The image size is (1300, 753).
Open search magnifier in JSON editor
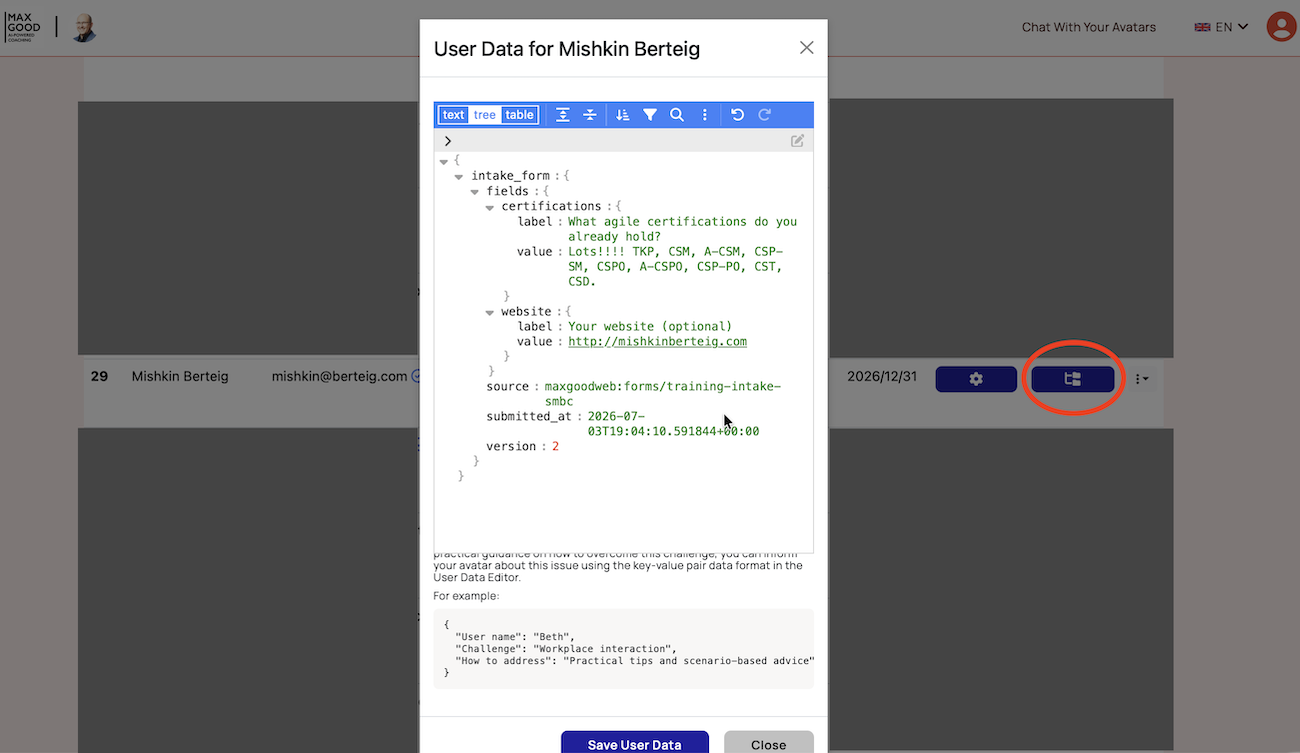677,115
